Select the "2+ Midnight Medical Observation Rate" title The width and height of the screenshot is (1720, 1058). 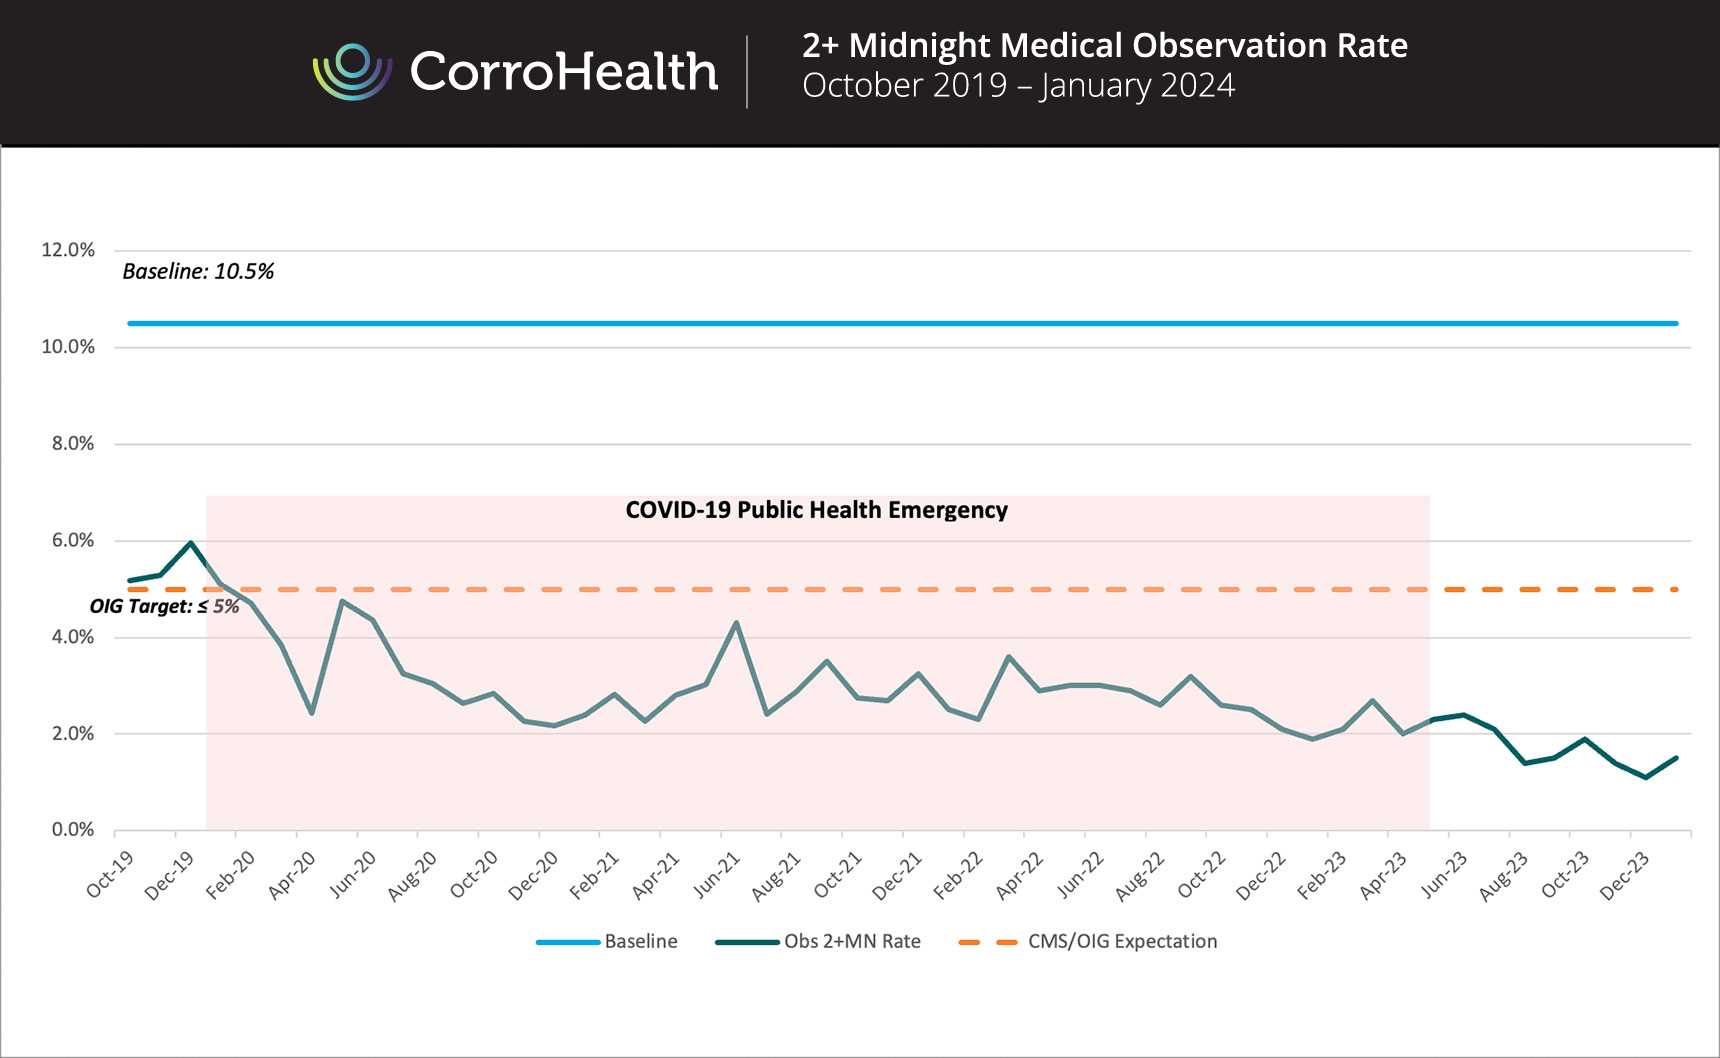(x=1104, y=46)
